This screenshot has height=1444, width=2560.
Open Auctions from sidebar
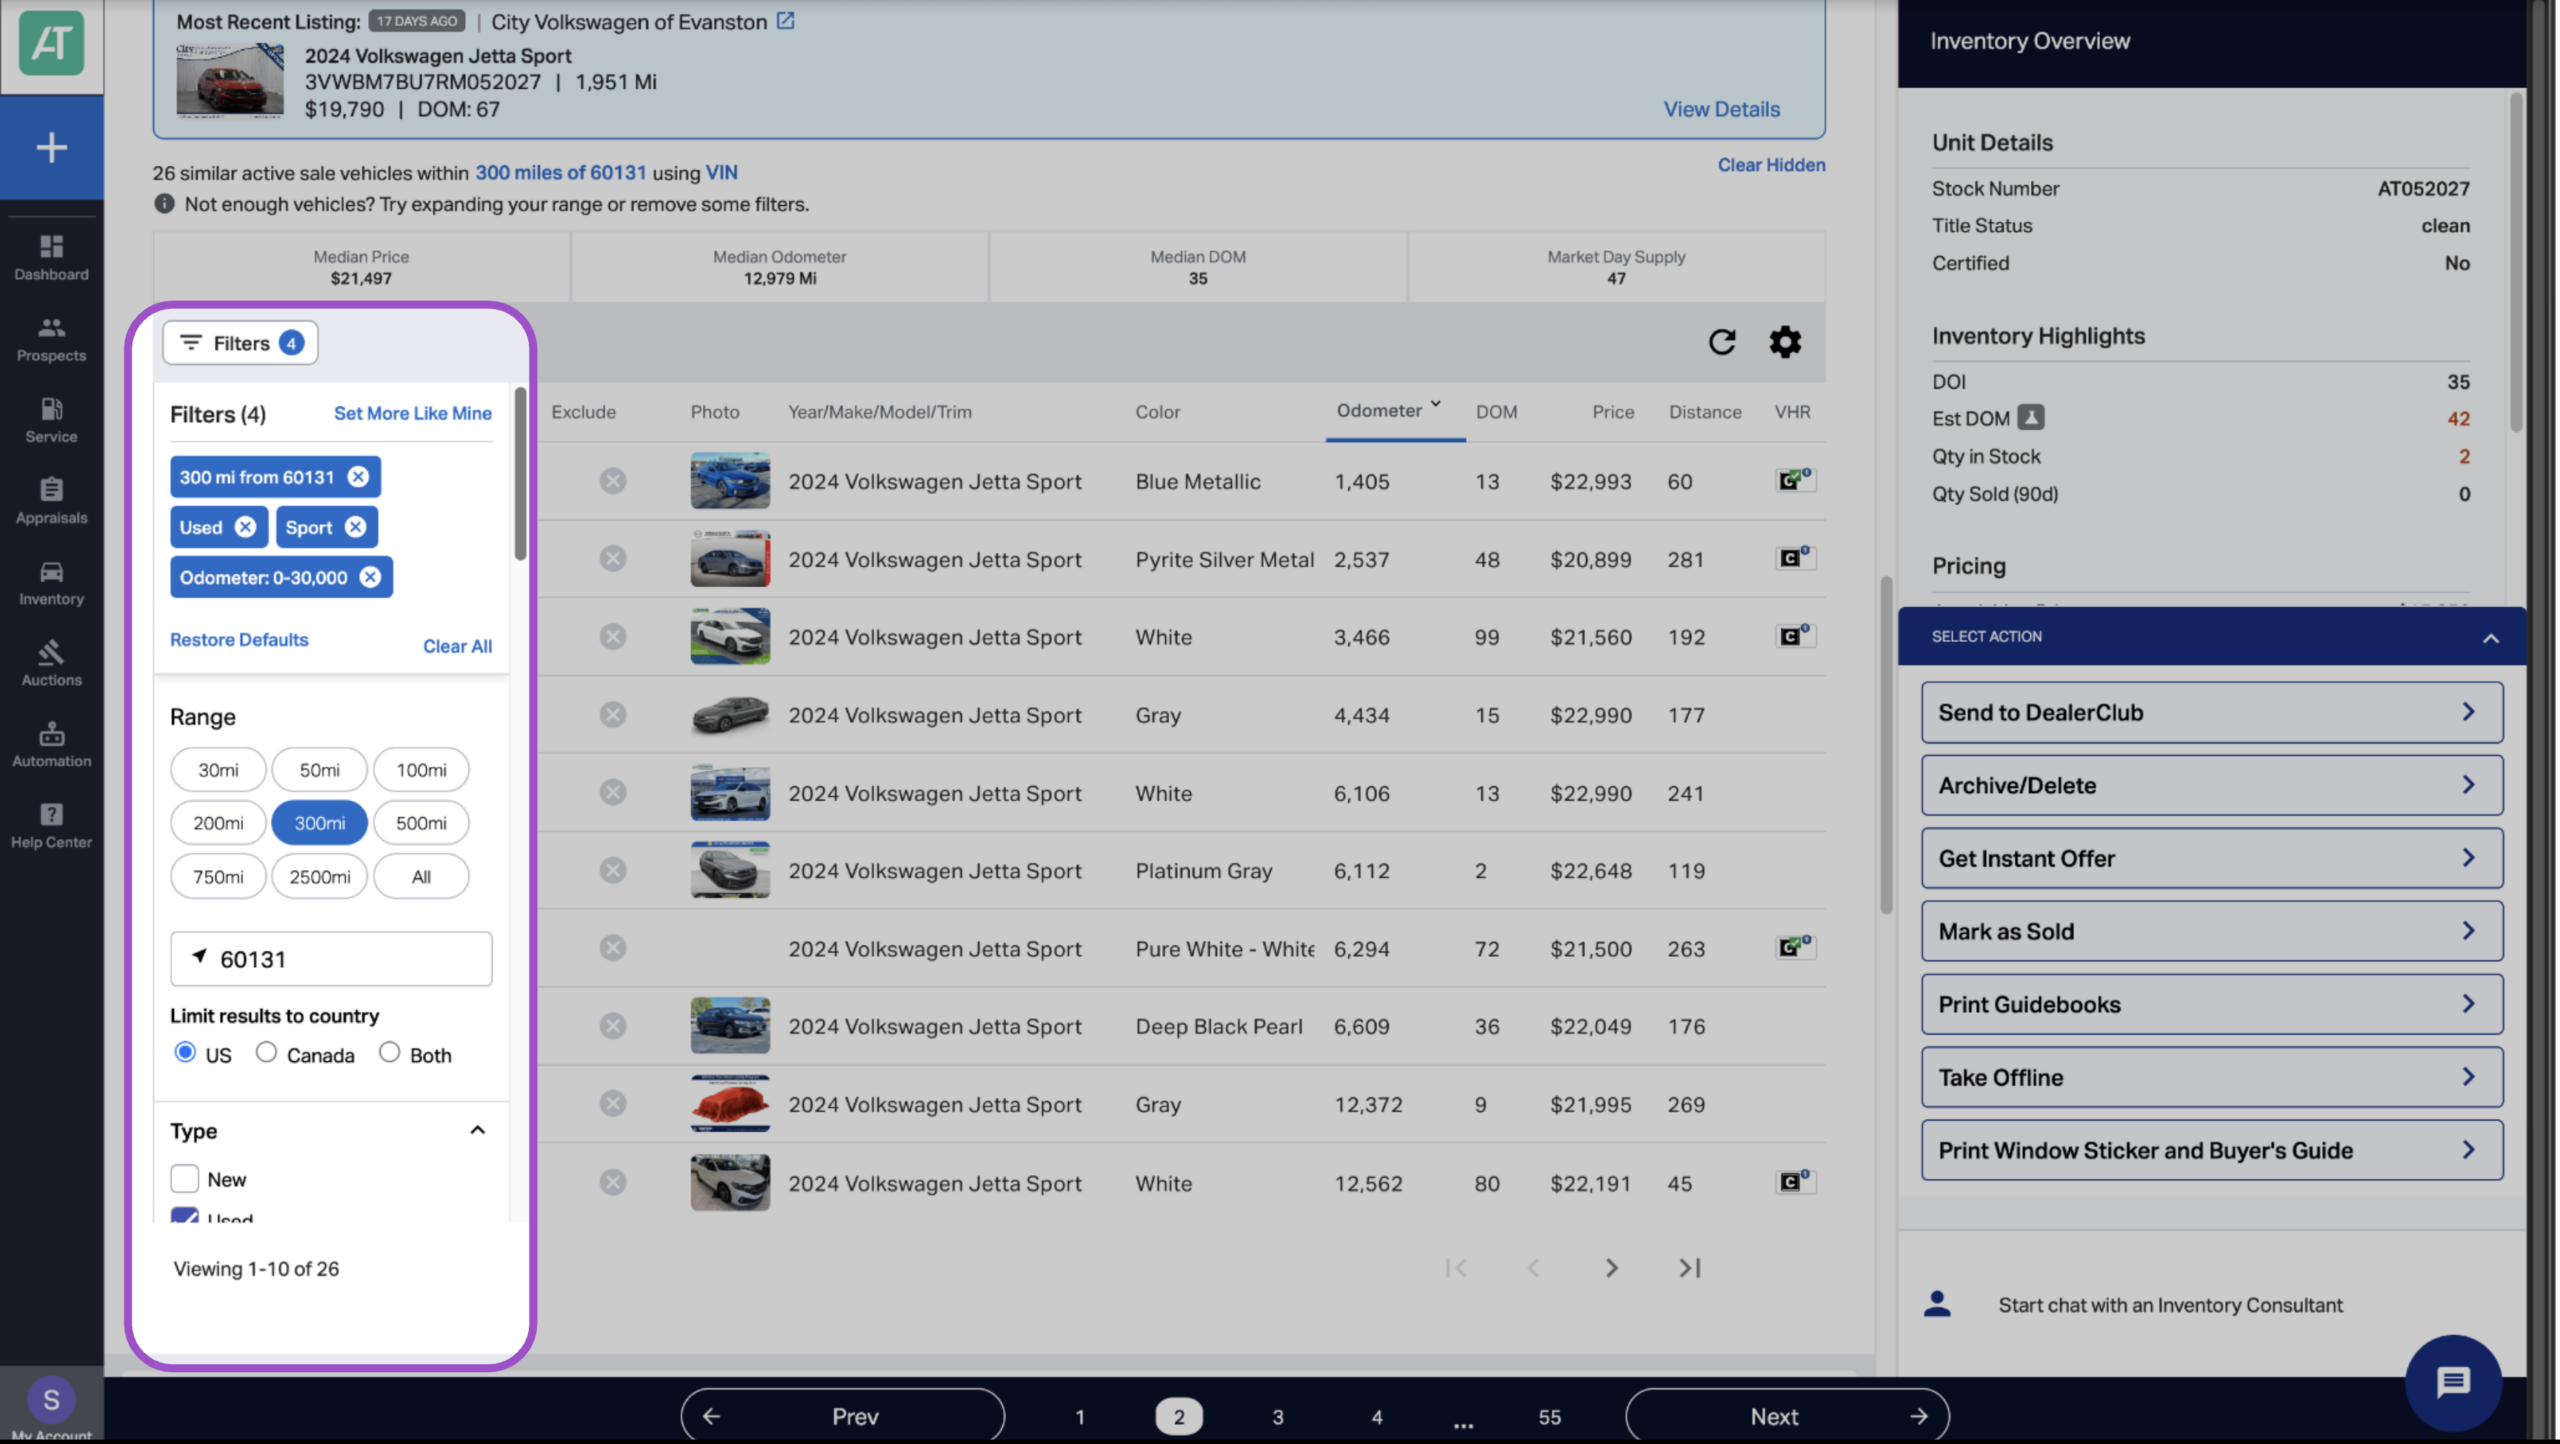pos(51,663)
